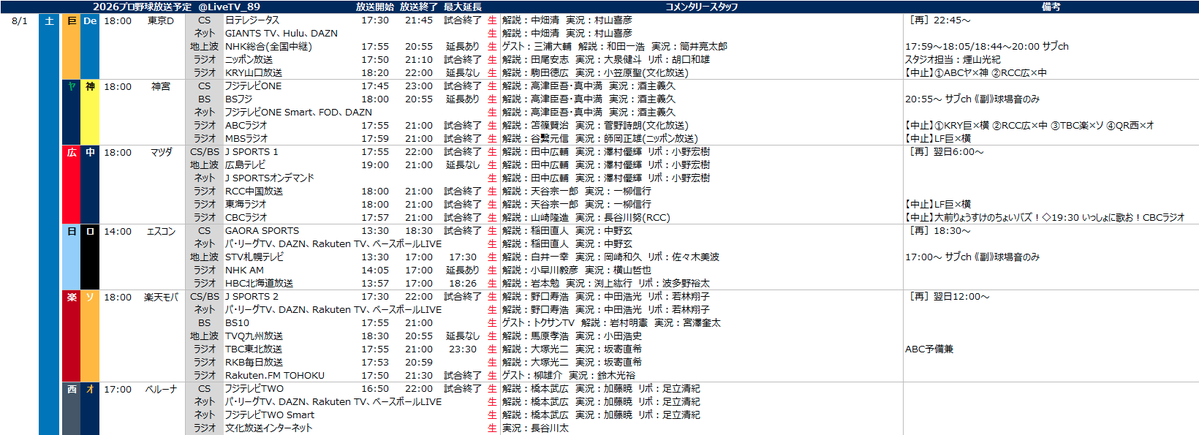Viewport: 1199px width, 435px height.
Task: Click the remark '［再］翌日12:00～'
Action: [x=948, y=297]
